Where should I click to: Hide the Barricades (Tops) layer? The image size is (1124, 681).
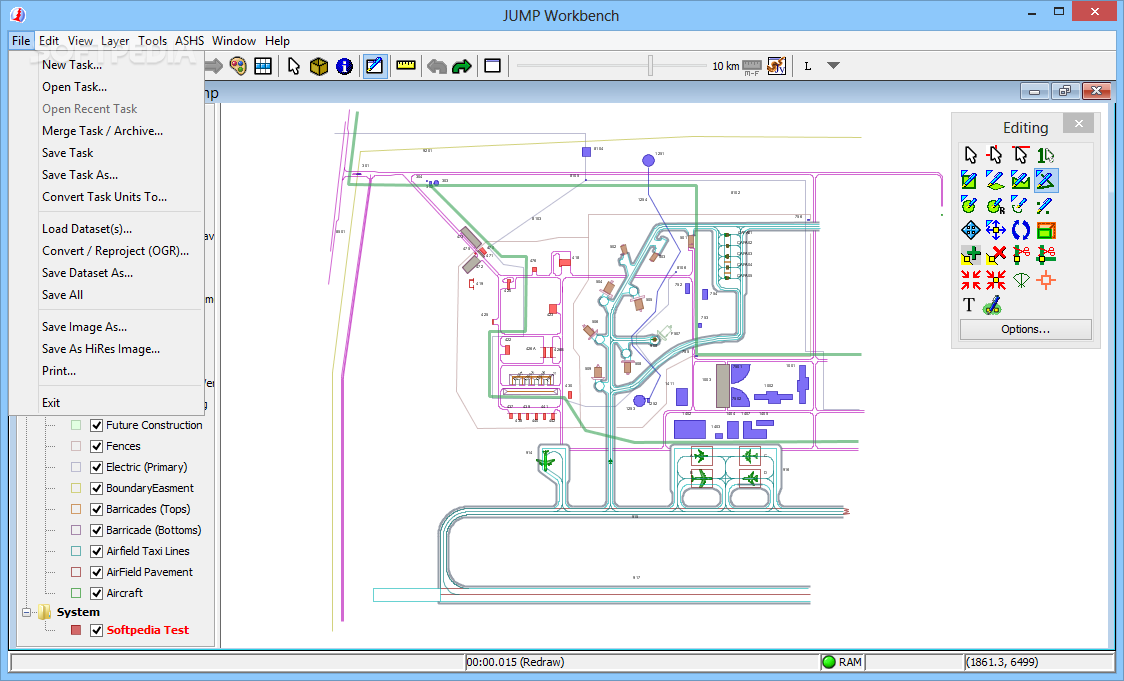click(97, 509)
